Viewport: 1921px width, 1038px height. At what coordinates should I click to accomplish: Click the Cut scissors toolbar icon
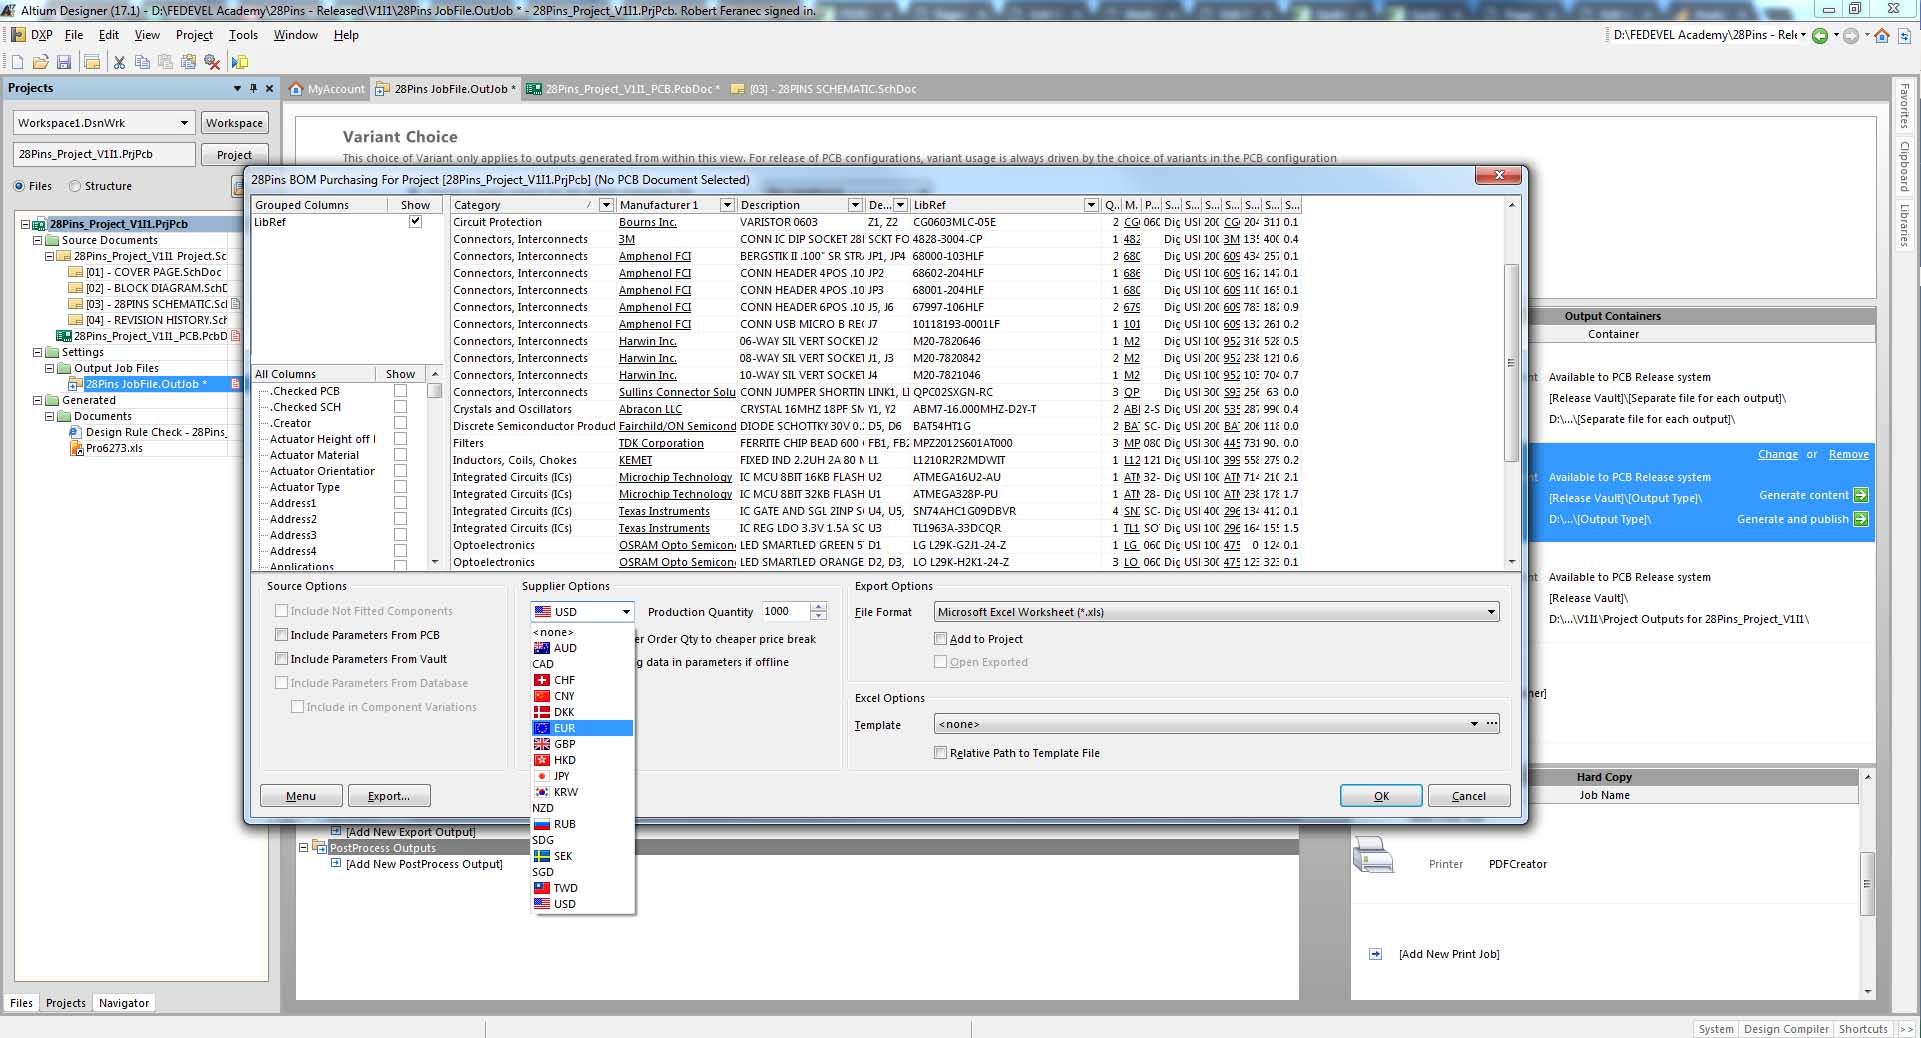coord(119,62)
